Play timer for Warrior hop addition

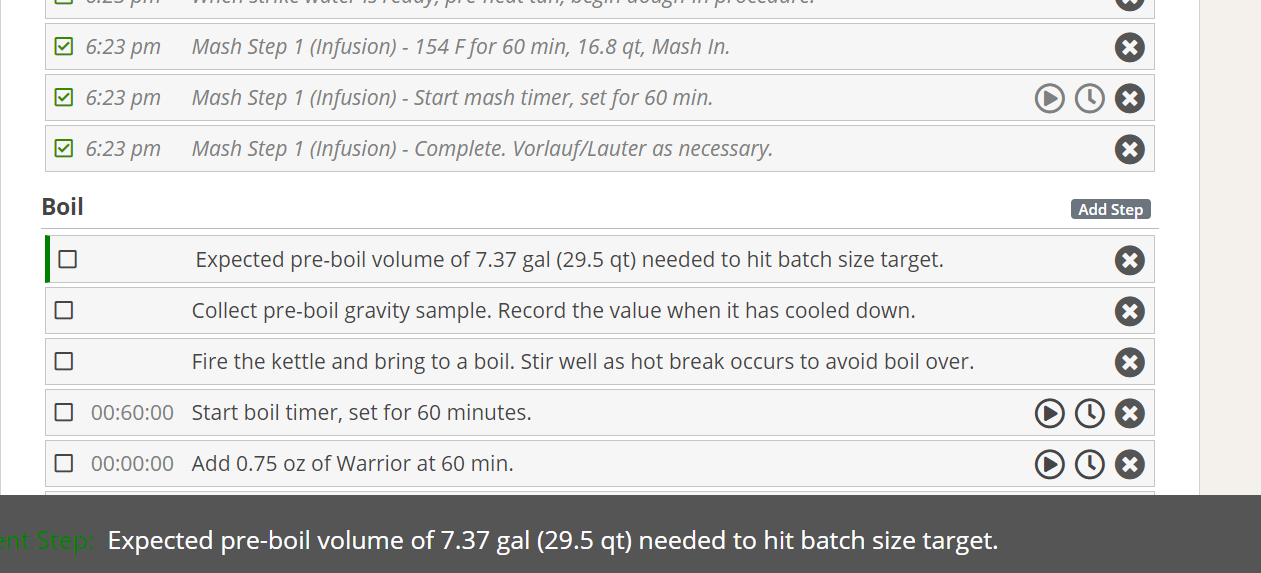click(x=1049, y=464)
